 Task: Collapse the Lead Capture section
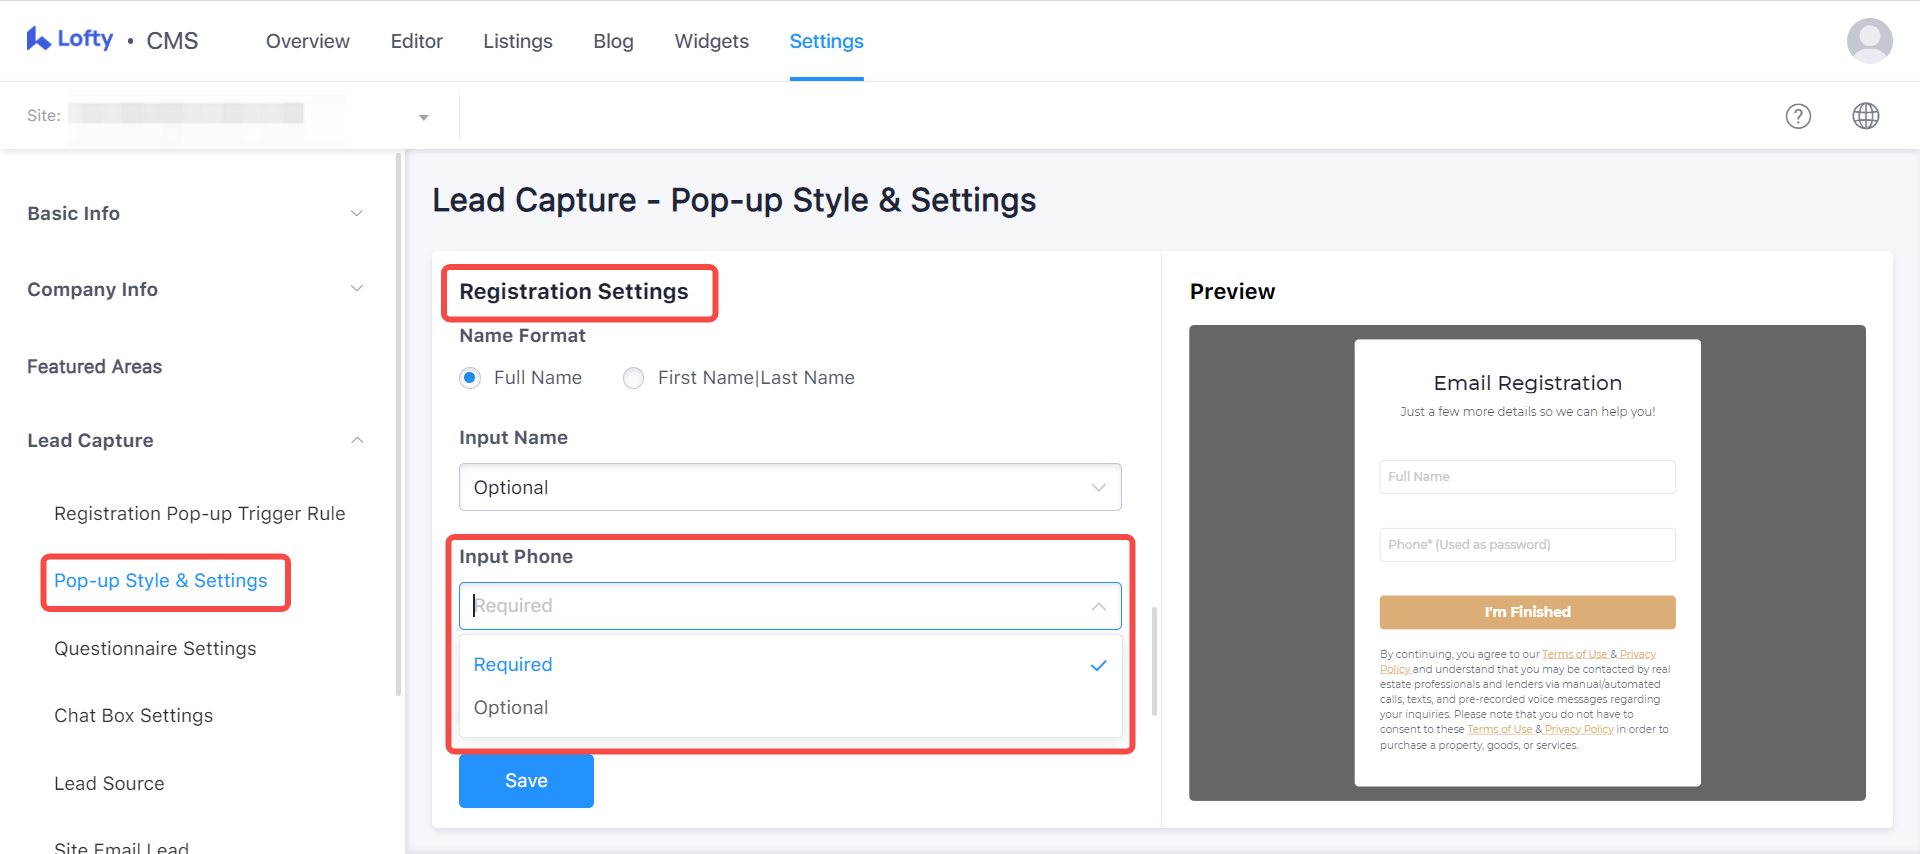point(356,440)
